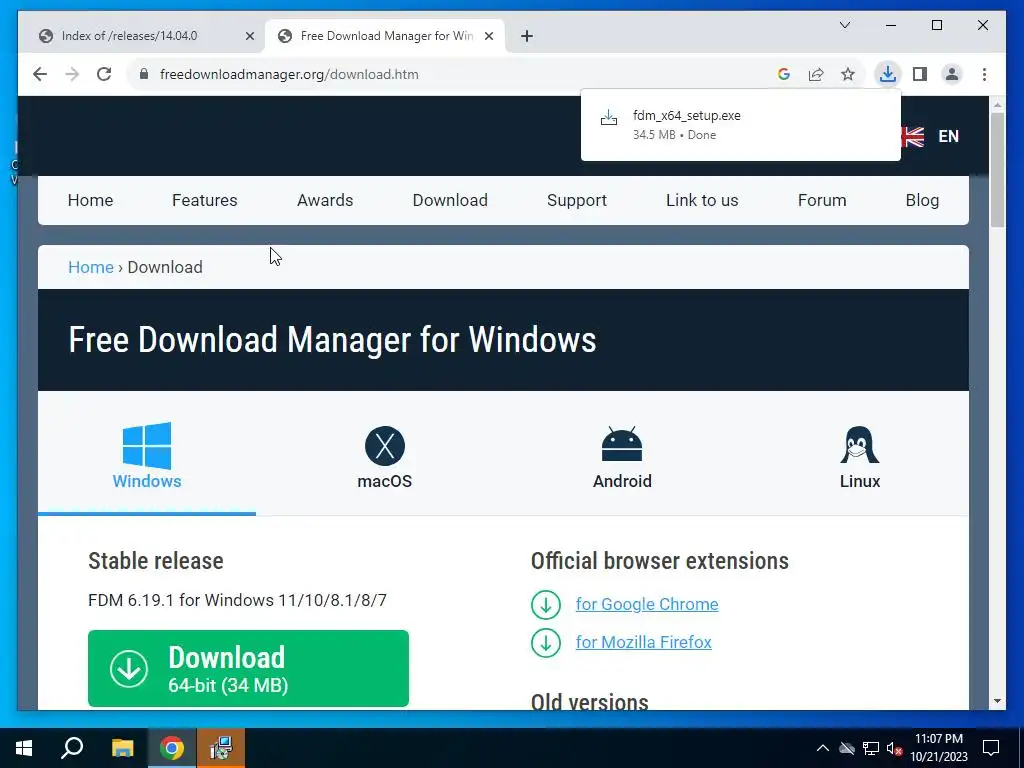Bookmark this page with the star
The height and width of the screenshot is (768, 1024).
point(848,74)
